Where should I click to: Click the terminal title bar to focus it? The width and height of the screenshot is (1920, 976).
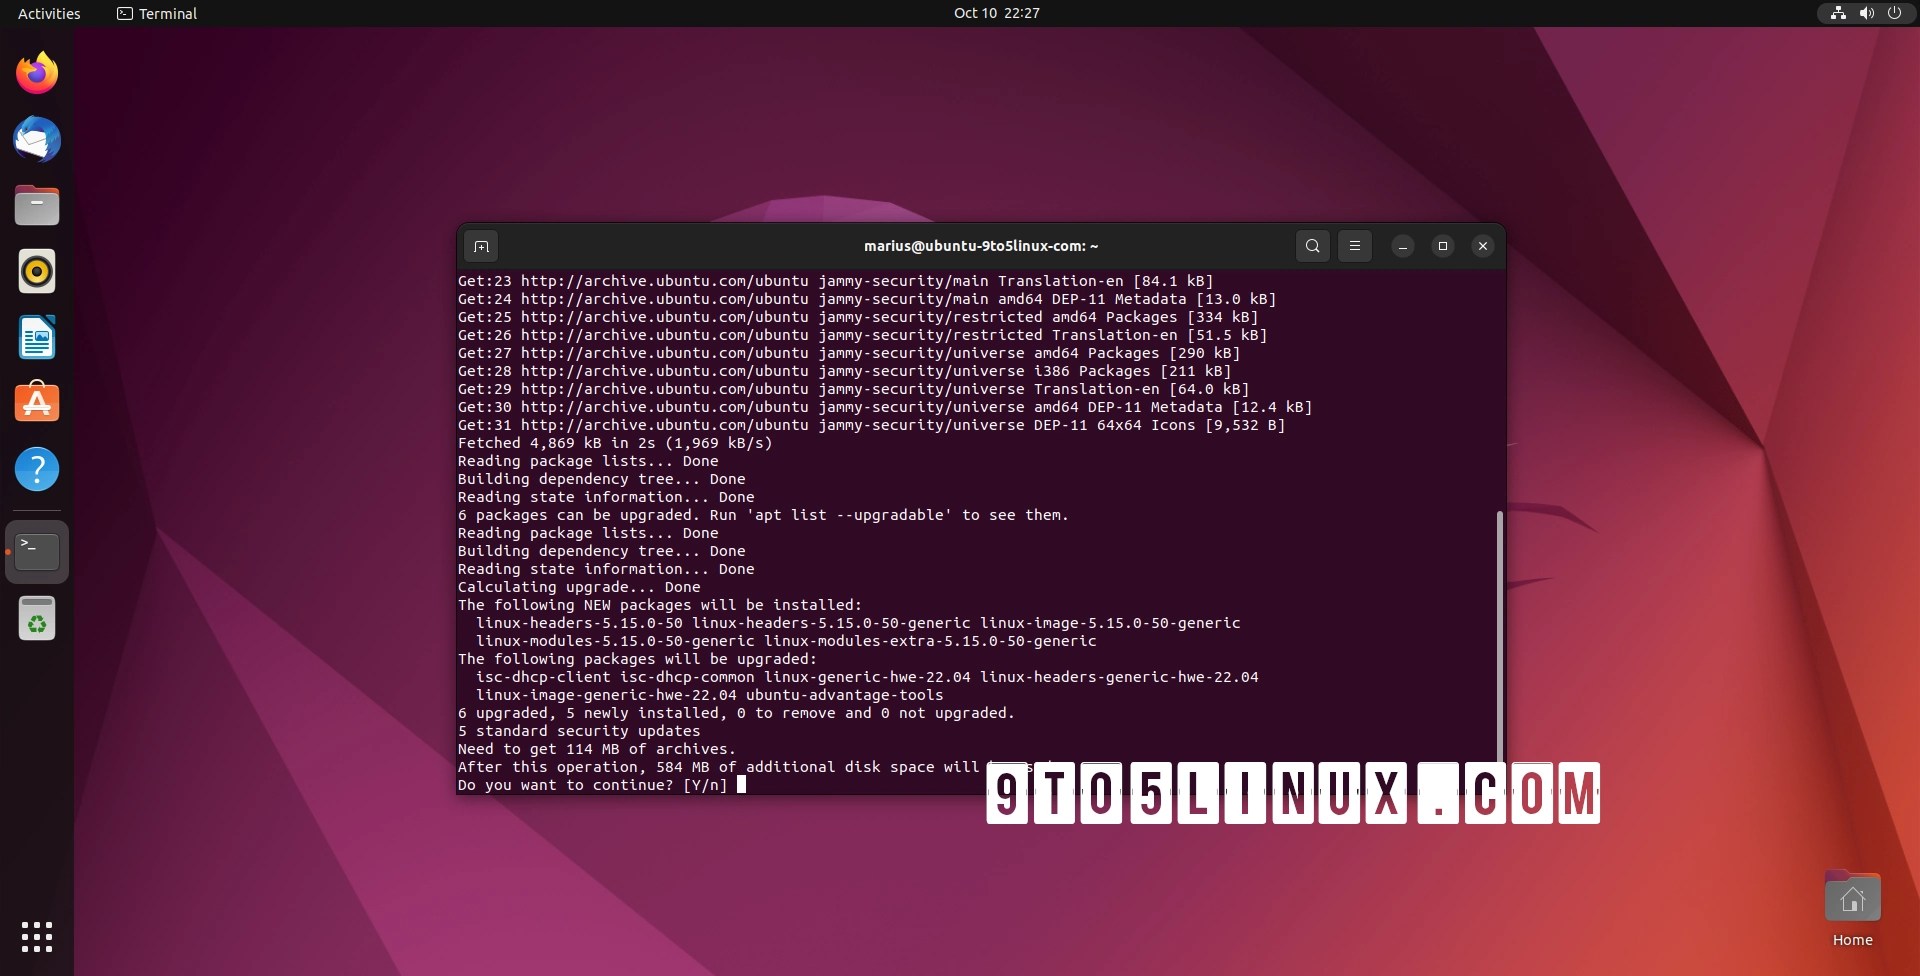point(980,245)
